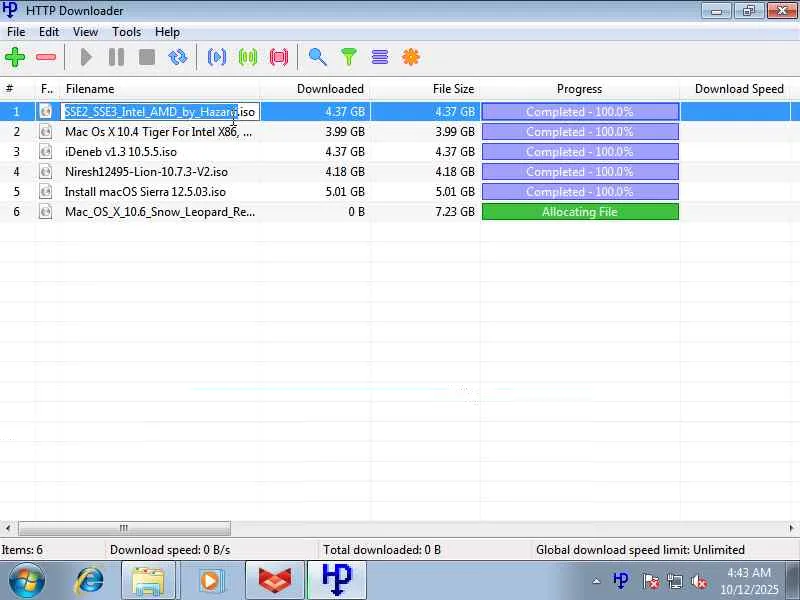This screenshot has width=800, height=600.
Task: Select Install macOS Sierra 12.5.03.iso
Action: click(145, 192)
